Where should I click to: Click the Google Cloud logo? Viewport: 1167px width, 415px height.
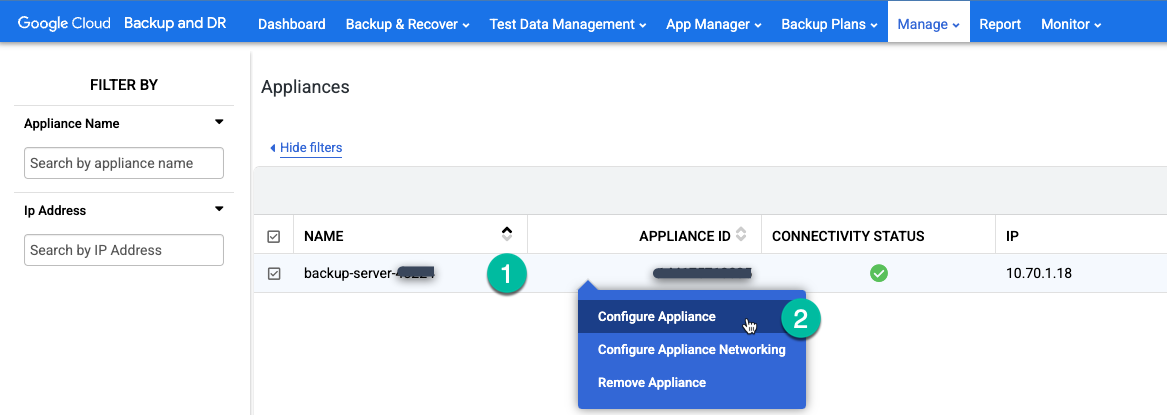click(64, 24)
